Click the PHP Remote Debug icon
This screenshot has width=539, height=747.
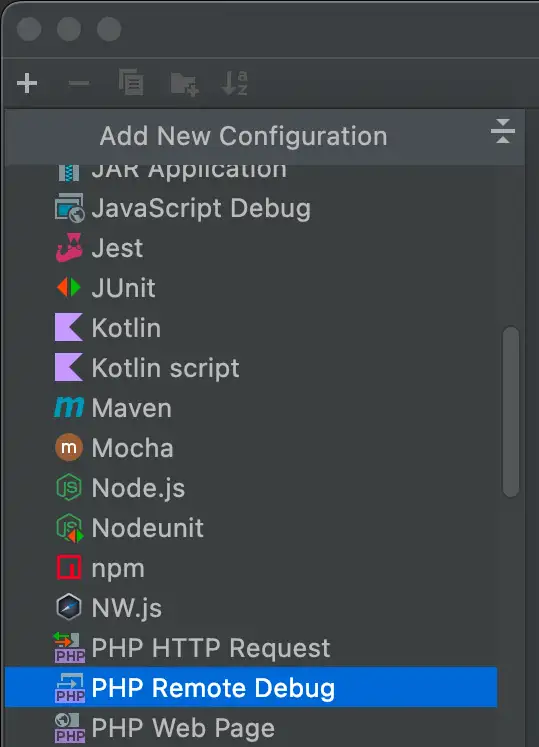point(70,687)
